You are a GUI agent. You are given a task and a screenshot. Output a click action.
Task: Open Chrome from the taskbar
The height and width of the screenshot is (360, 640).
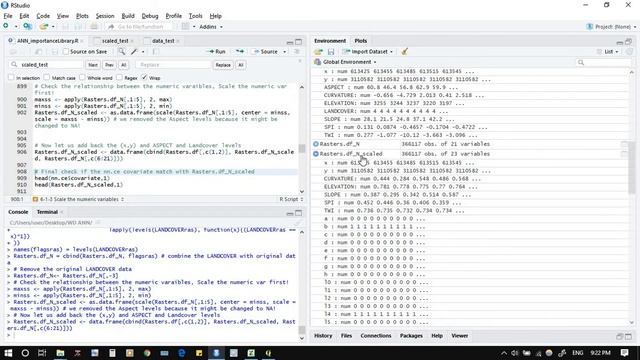[x=147, y=353]
